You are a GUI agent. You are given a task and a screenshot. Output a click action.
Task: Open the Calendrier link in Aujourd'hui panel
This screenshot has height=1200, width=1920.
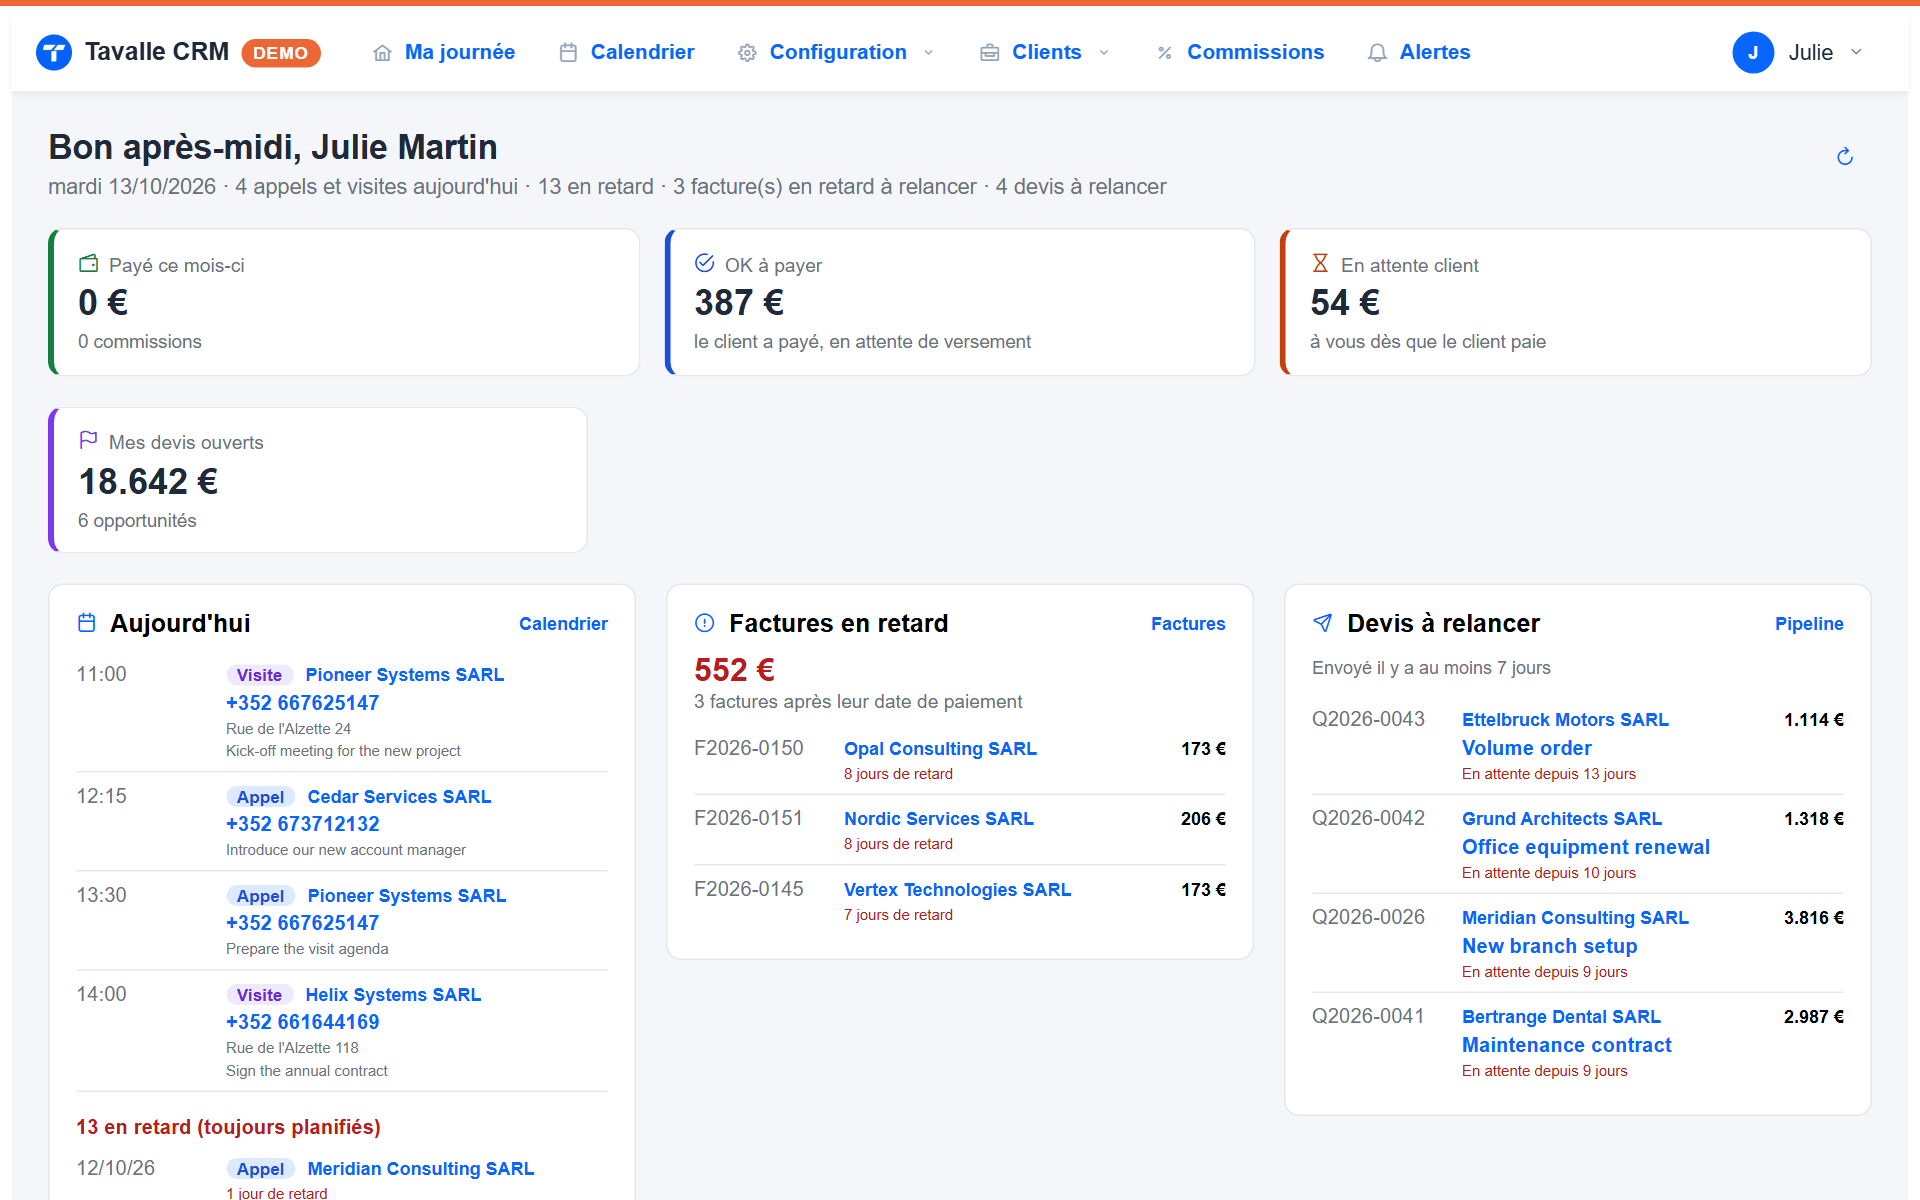563,624
